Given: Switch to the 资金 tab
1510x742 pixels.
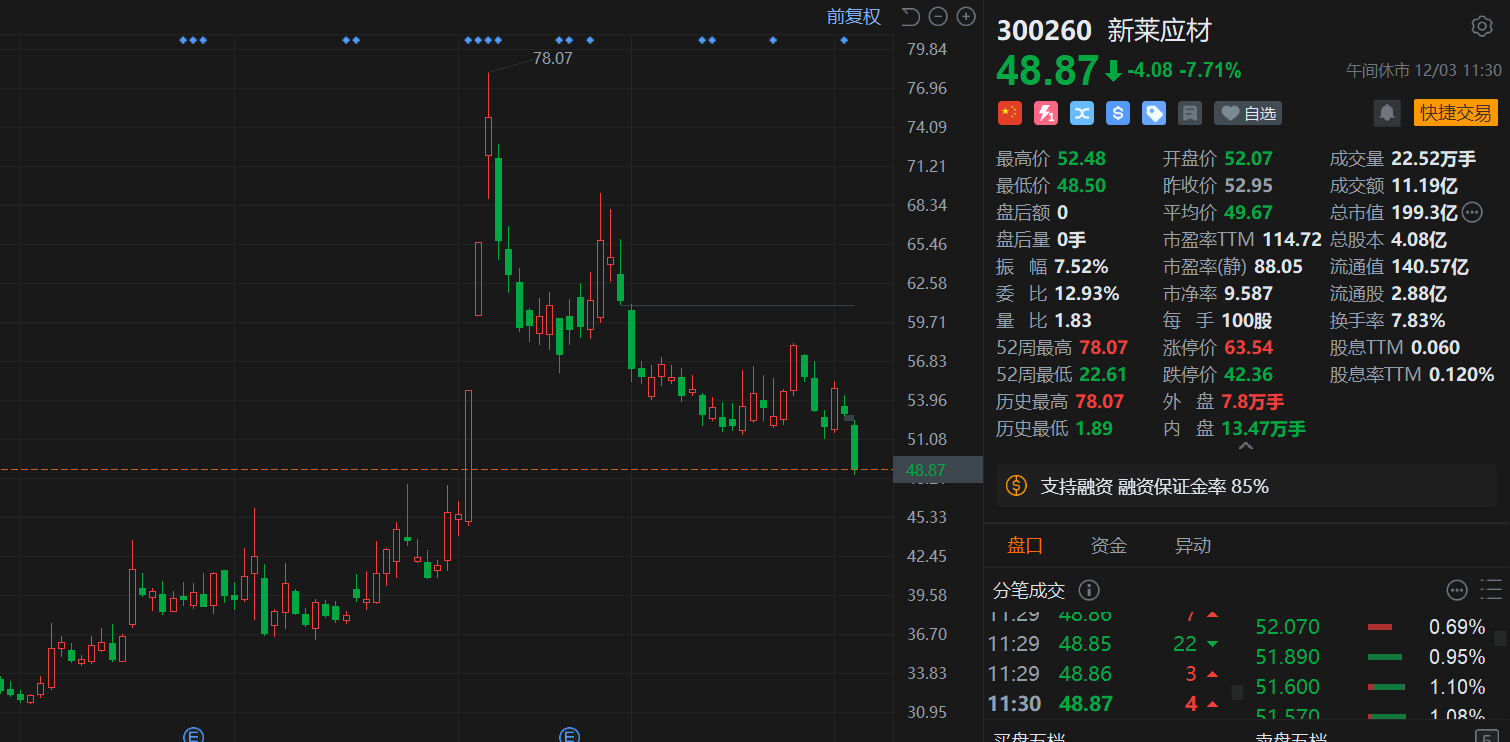Looking at the screenshot, I should point(1108,545).
